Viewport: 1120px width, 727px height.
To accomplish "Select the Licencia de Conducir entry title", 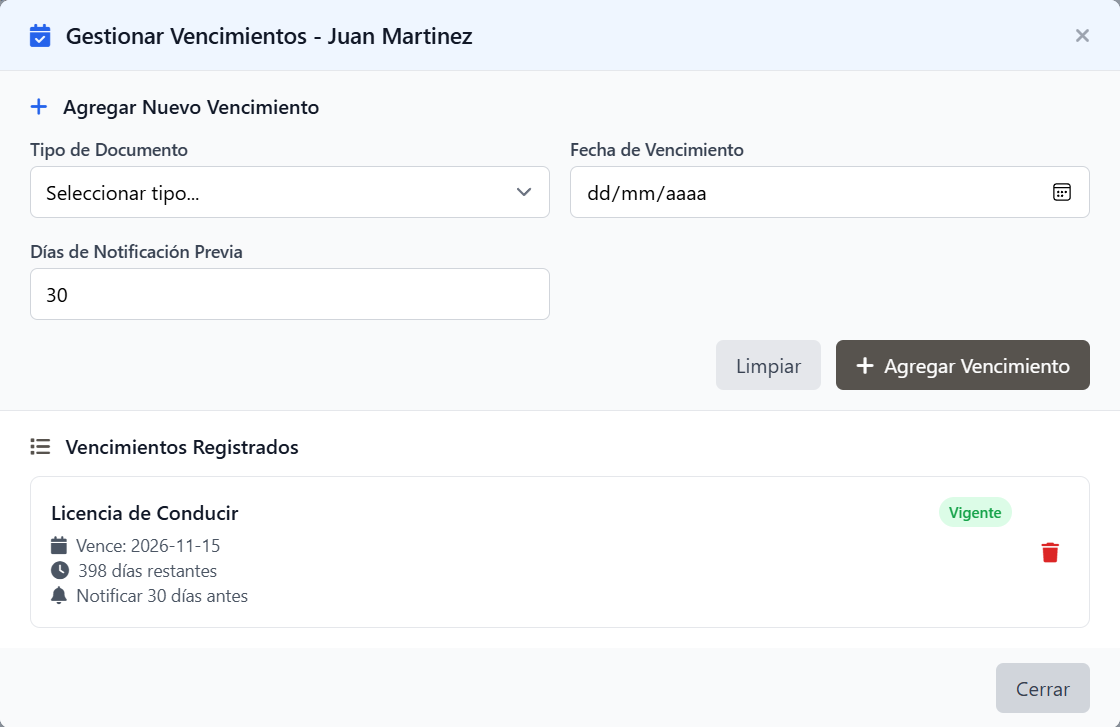I will (145, 513).
